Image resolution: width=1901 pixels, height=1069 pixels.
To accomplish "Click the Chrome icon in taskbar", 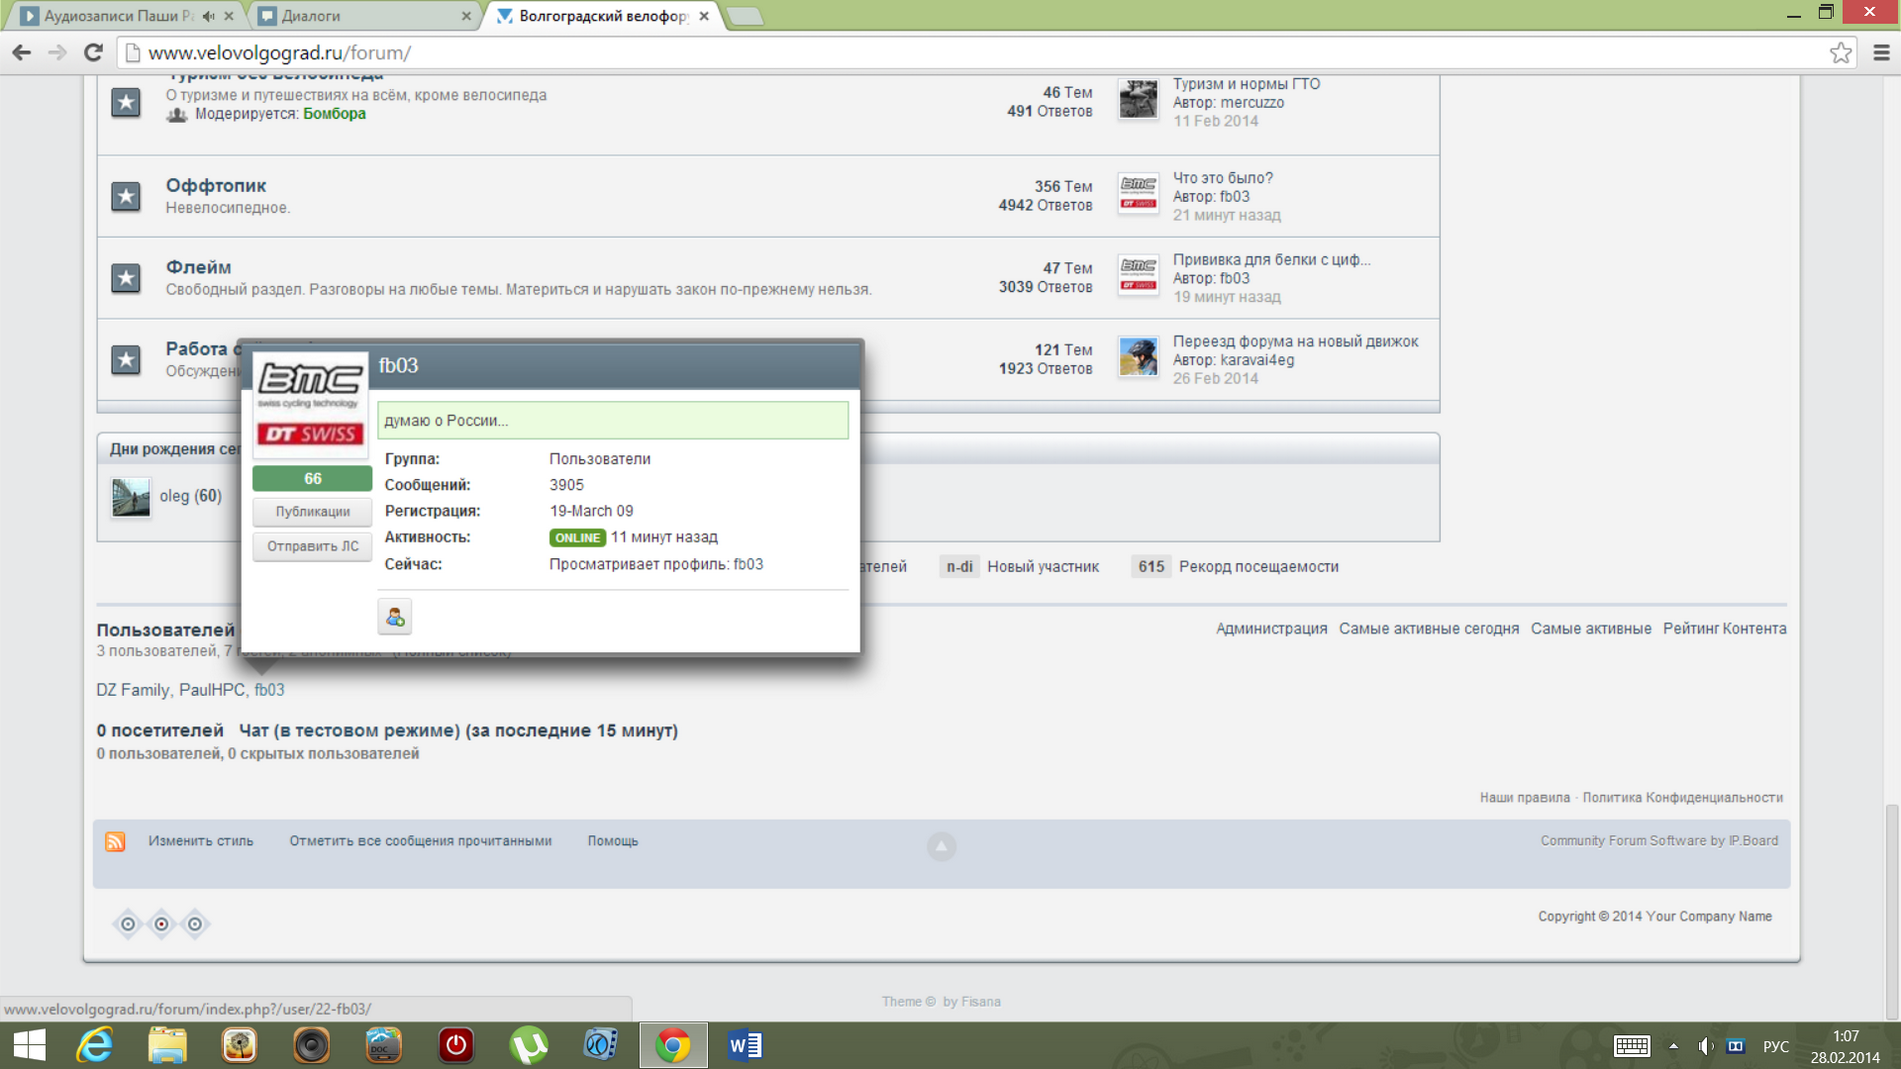I will point(673,1045).
